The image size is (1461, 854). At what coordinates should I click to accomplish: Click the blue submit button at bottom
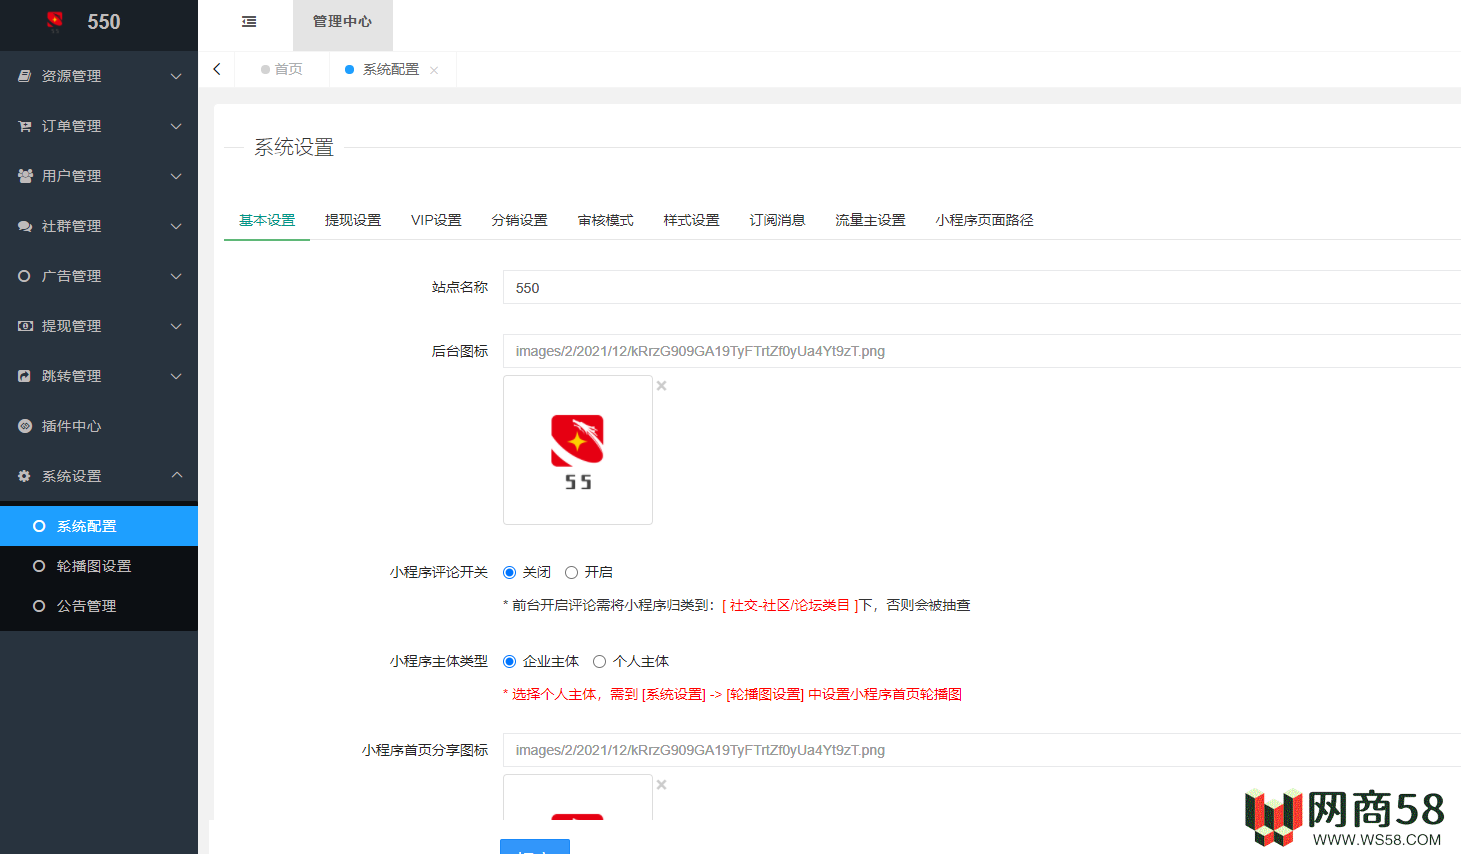pos(535,847)
